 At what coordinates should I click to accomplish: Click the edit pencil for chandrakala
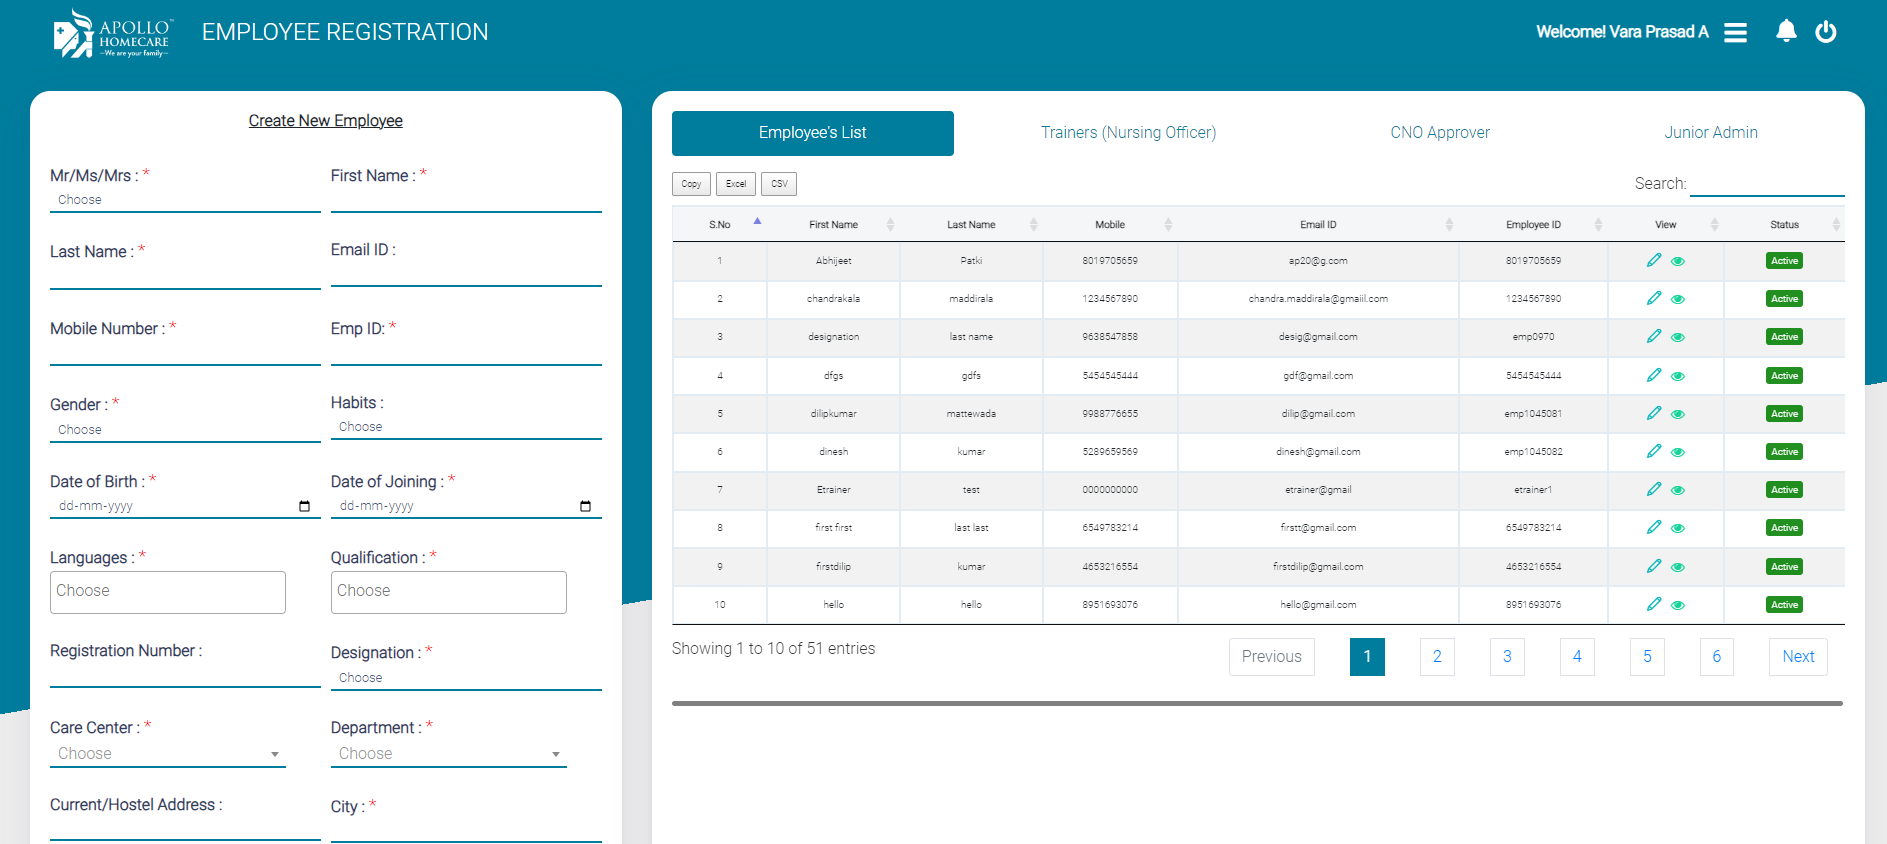tap(1653, 299)
